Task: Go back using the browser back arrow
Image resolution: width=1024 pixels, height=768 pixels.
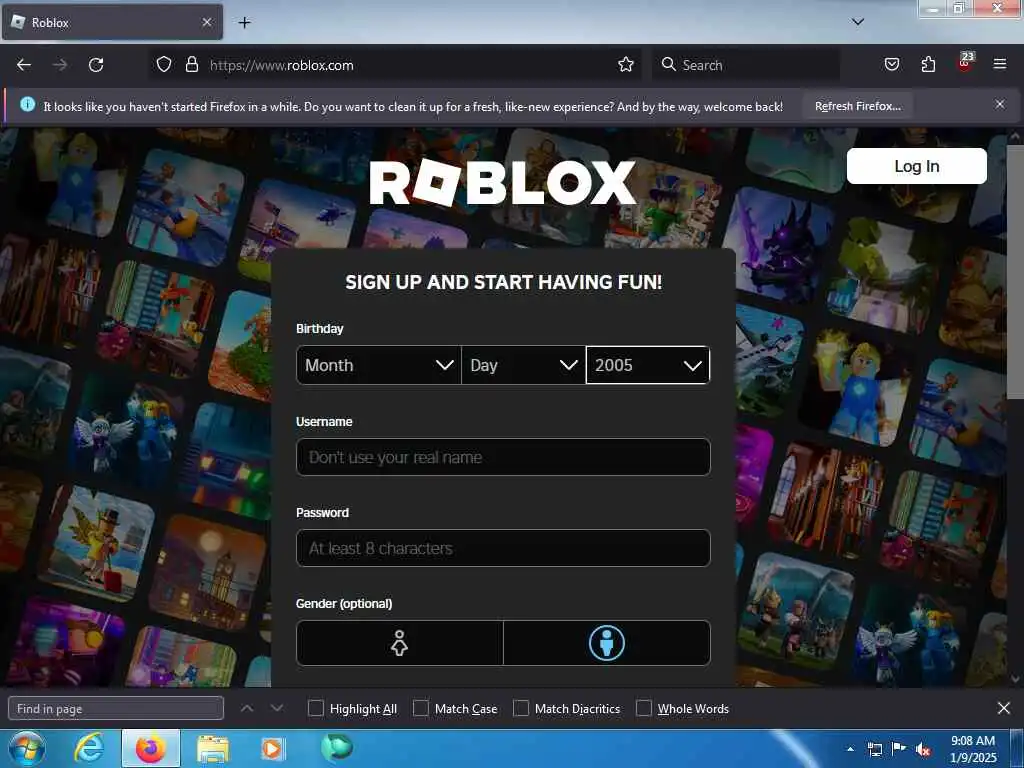Action: (24, 65)
